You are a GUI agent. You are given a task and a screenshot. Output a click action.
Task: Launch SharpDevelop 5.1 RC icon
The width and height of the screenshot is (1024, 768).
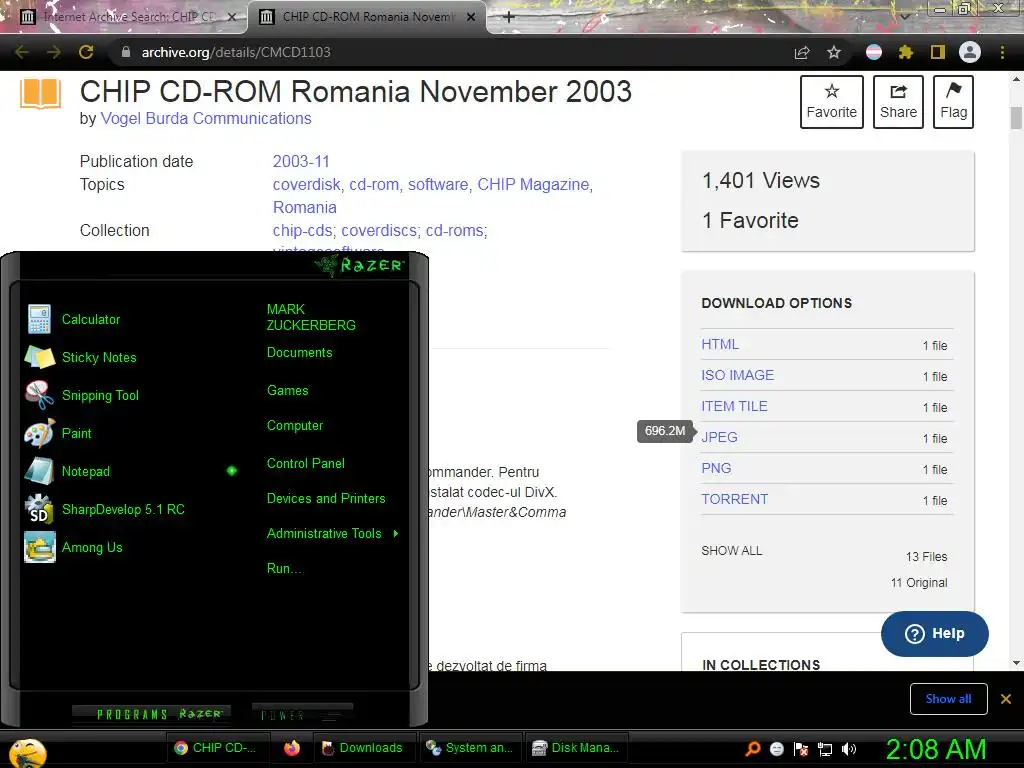[39, 509]
